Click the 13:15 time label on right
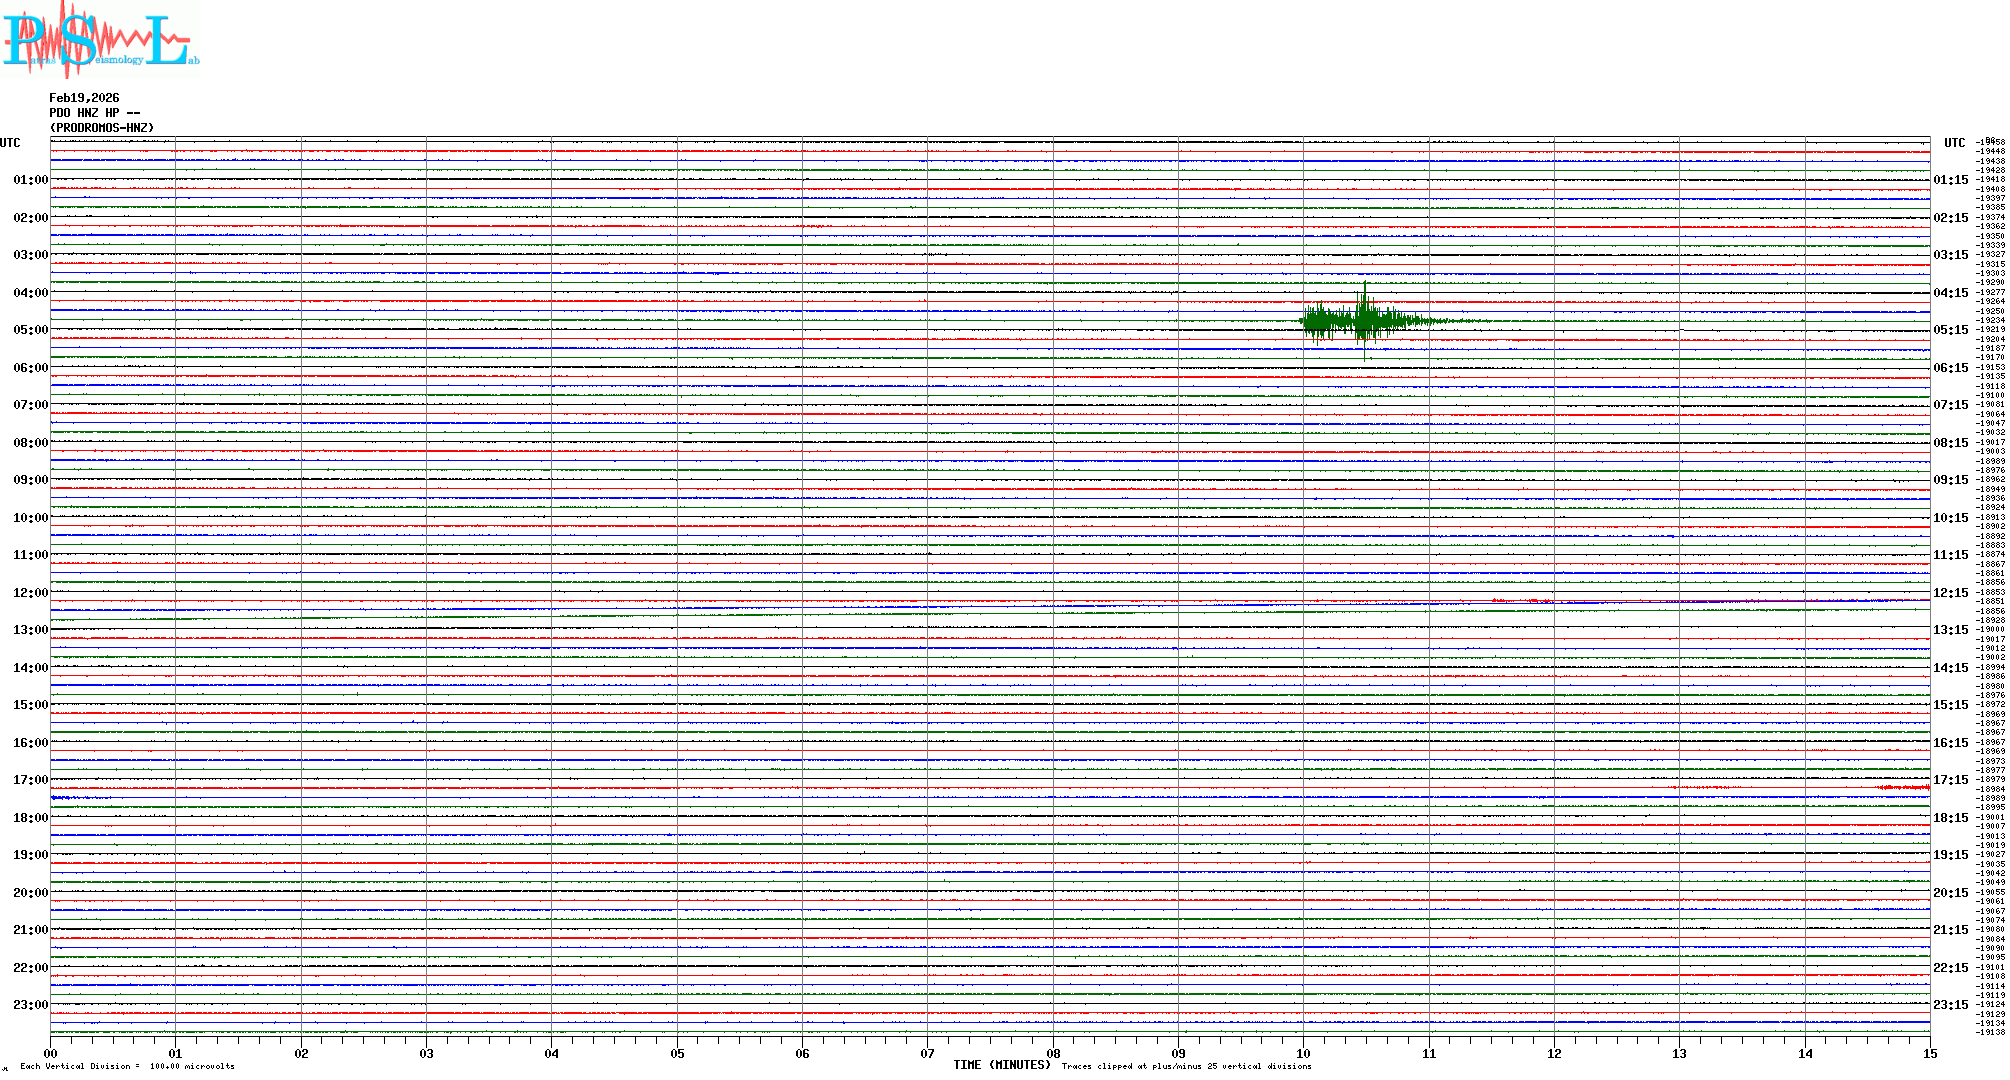Viewport: 2010px width, 1080px height. pos(1950,630)
